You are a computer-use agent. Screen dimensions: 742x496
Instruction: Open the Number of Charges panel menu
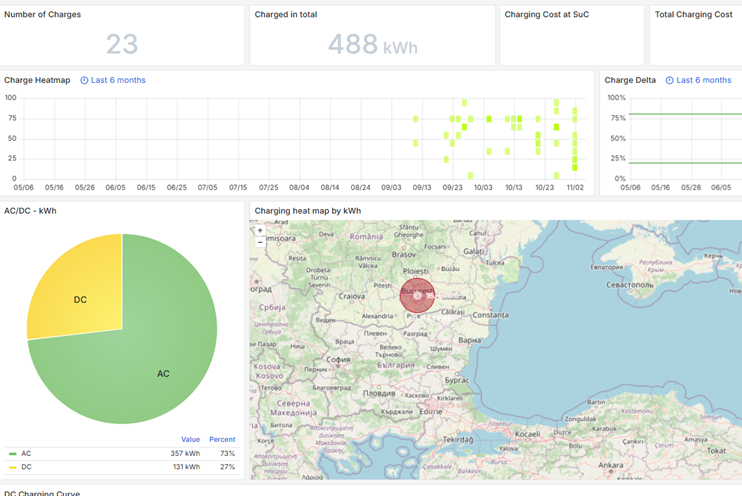pos(43,15)
